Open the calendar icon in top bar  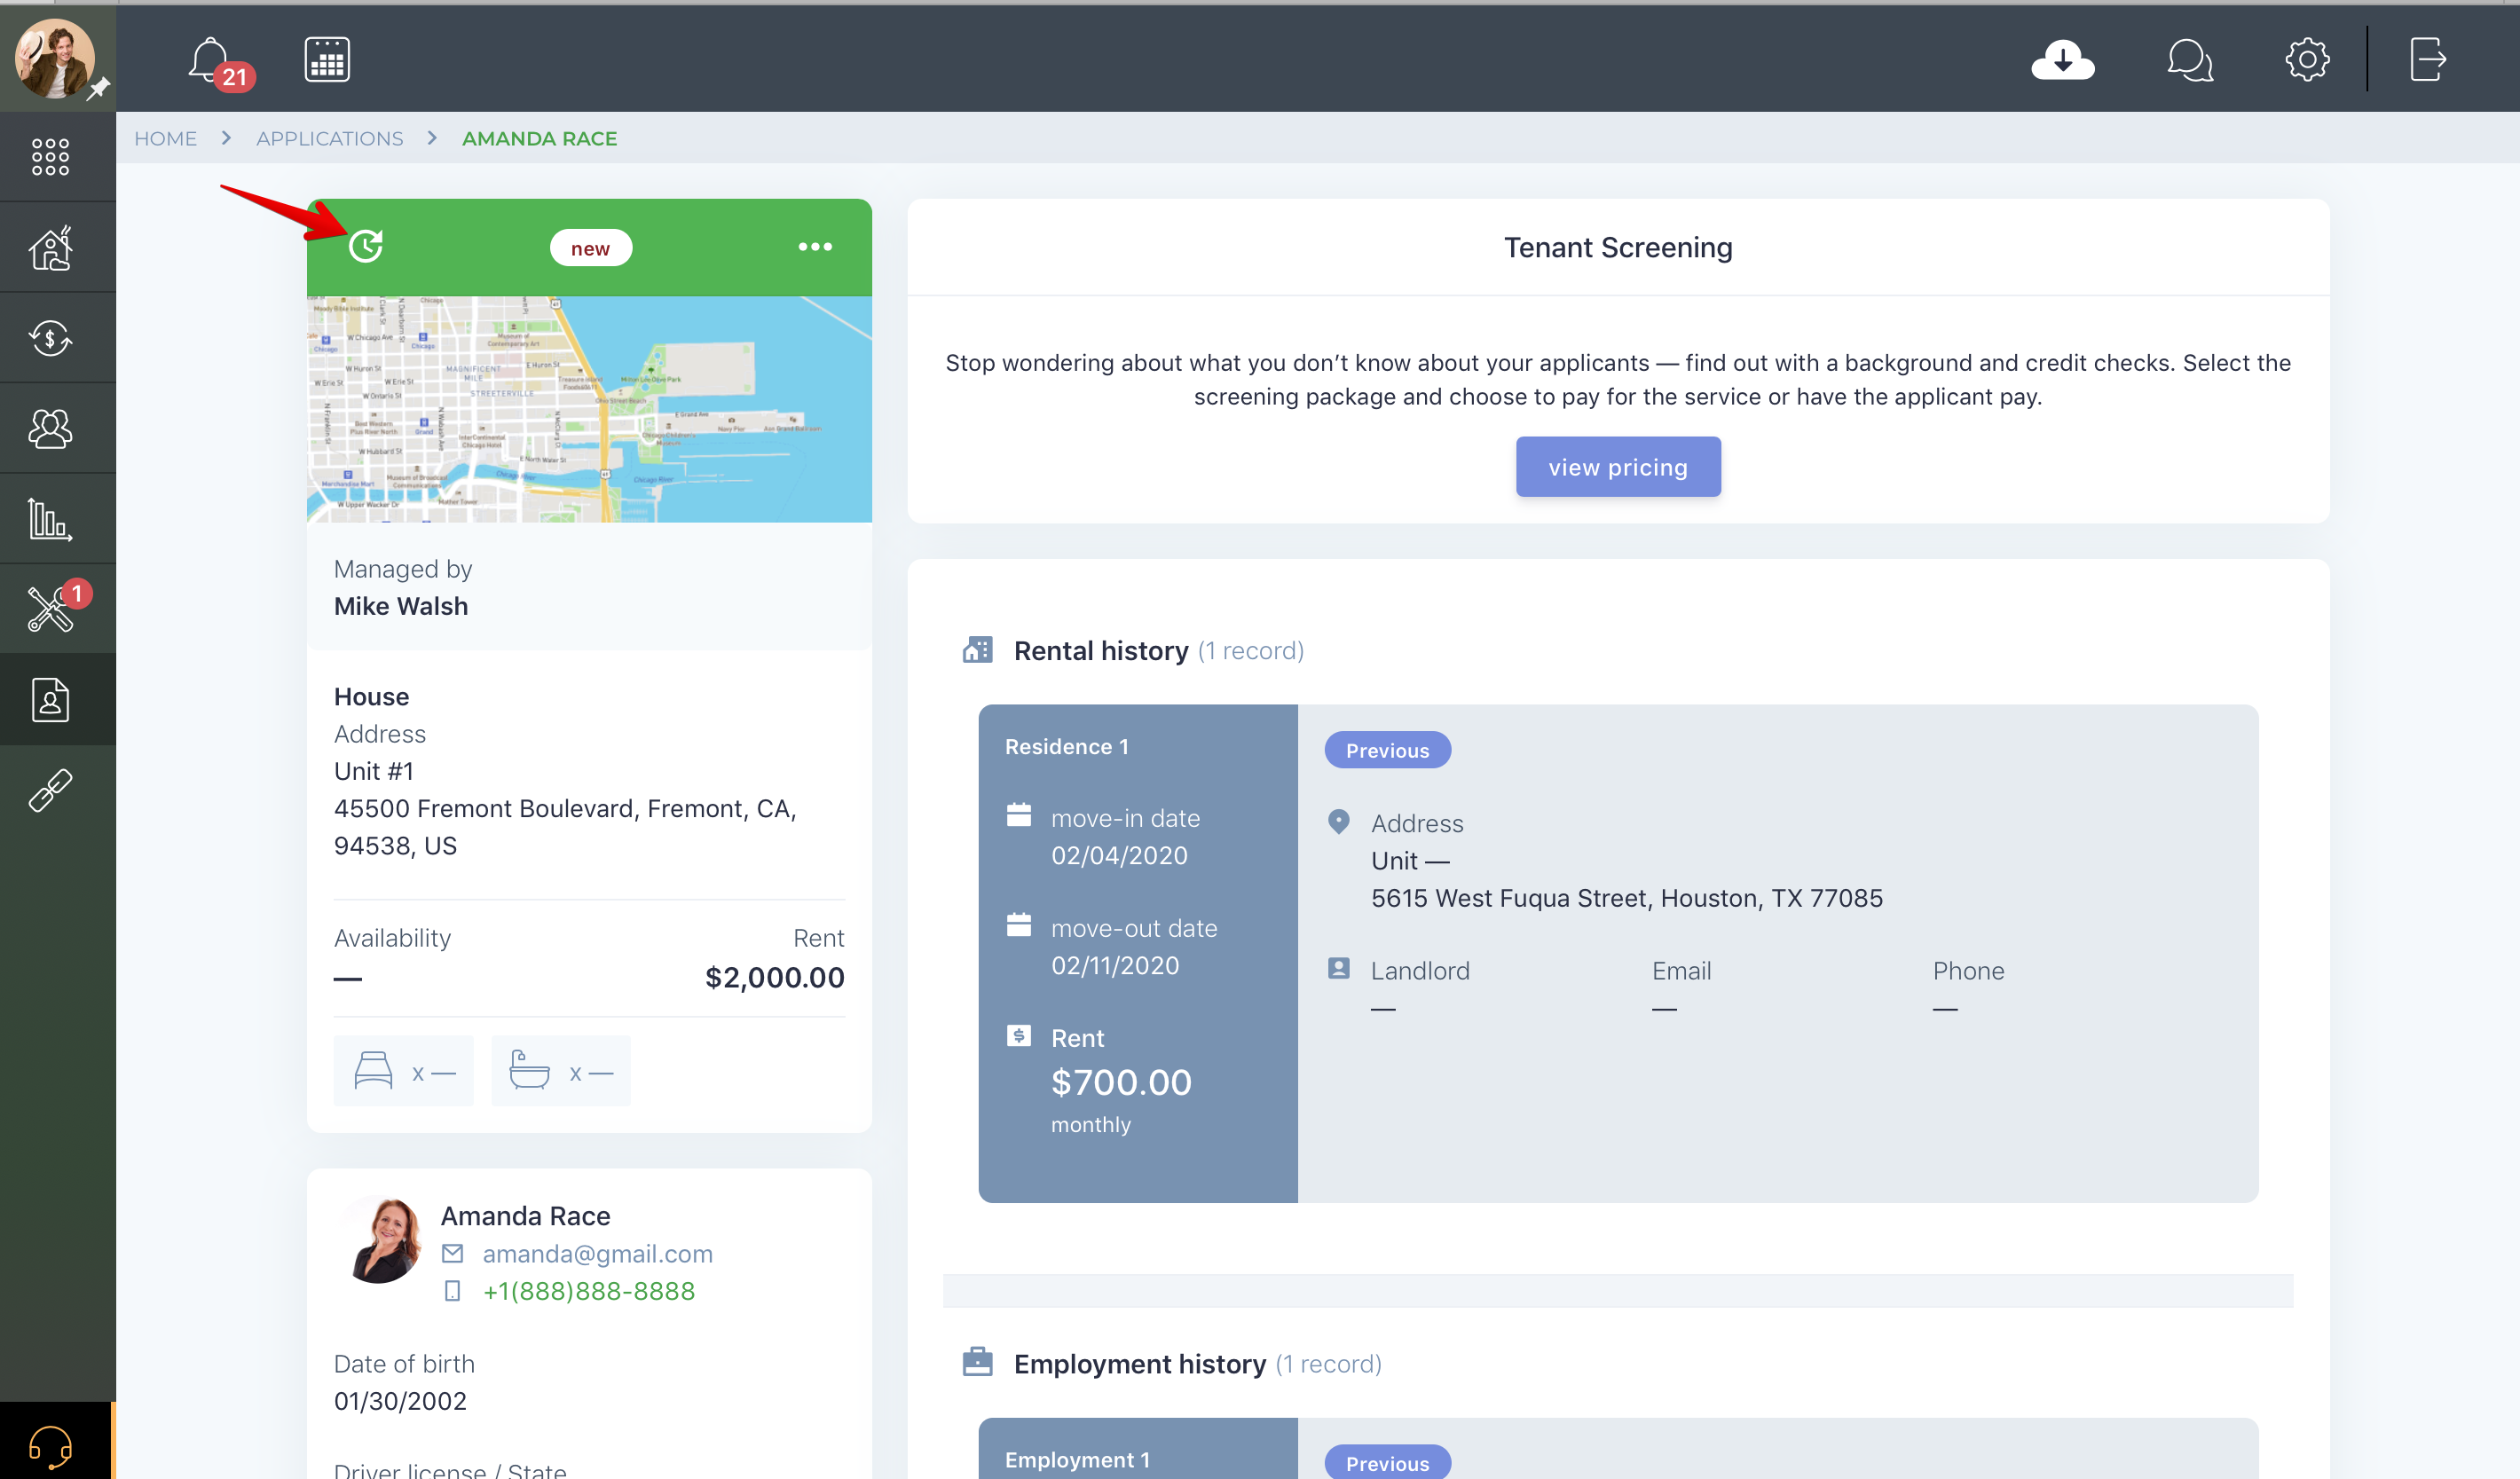(327, 60)
